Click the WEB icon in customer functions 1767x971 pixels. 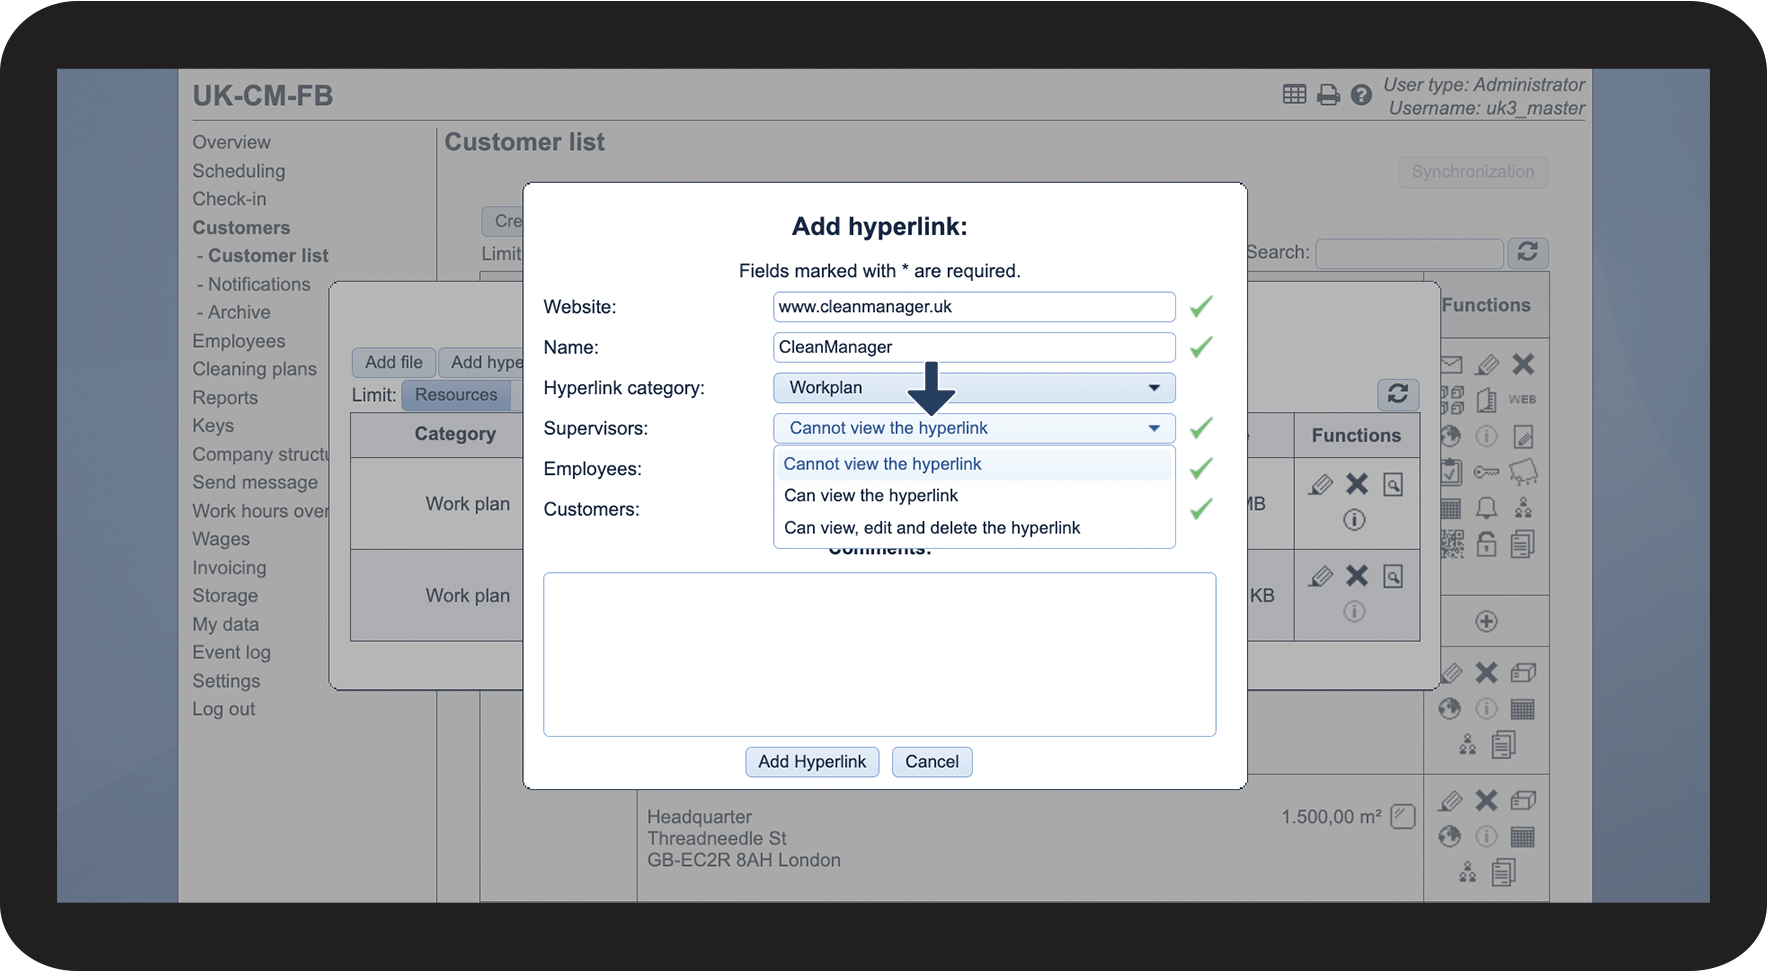(x=1522, y=400)
